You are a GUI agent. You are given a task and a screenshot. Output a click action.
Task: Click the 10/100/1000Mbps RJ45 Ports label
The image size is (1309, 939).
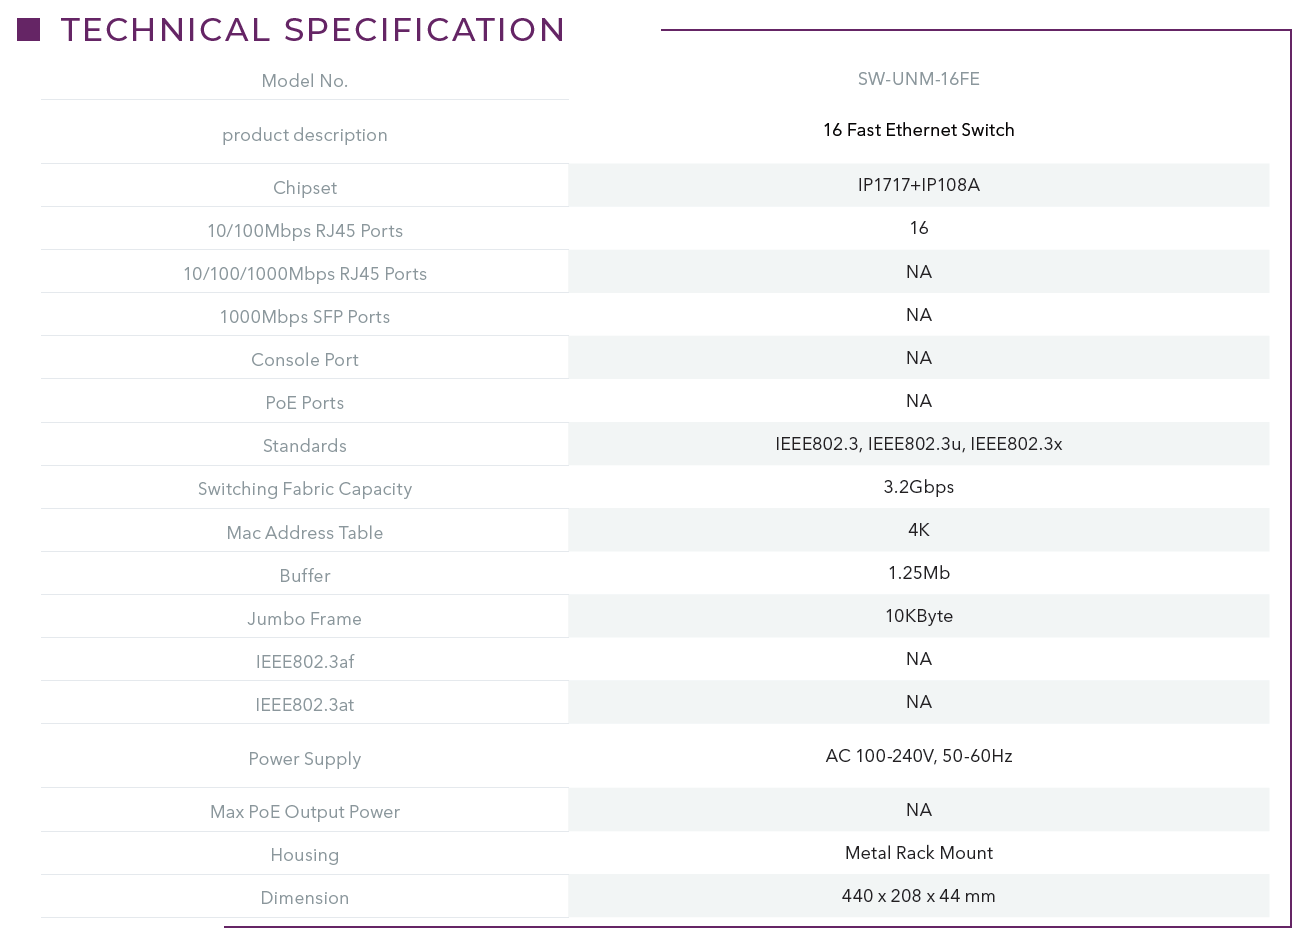click(x=305, y=274)
